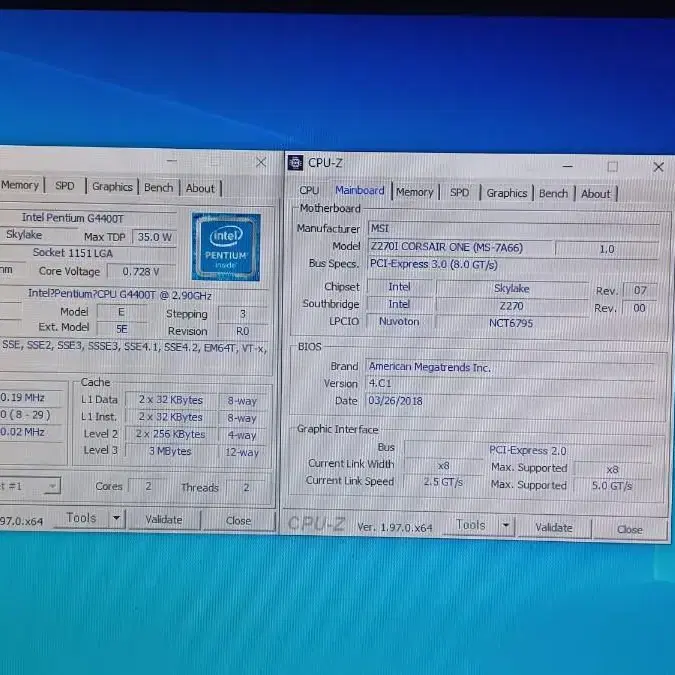The height and width of the screenshot is (675, 675).
Task: Click specification Intel Pentium CPU G4400T @ 2.90GHz
Action: click(120, 294)
